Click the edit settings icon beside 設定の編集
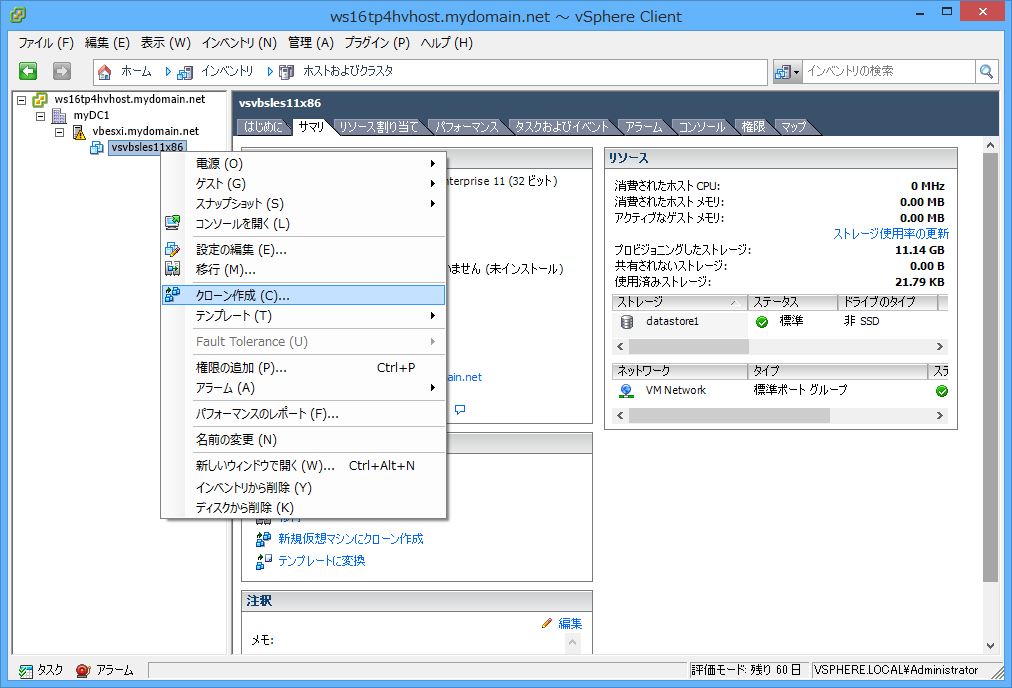The height and width of the screenshot is (688, 1012). click(172, 249)
